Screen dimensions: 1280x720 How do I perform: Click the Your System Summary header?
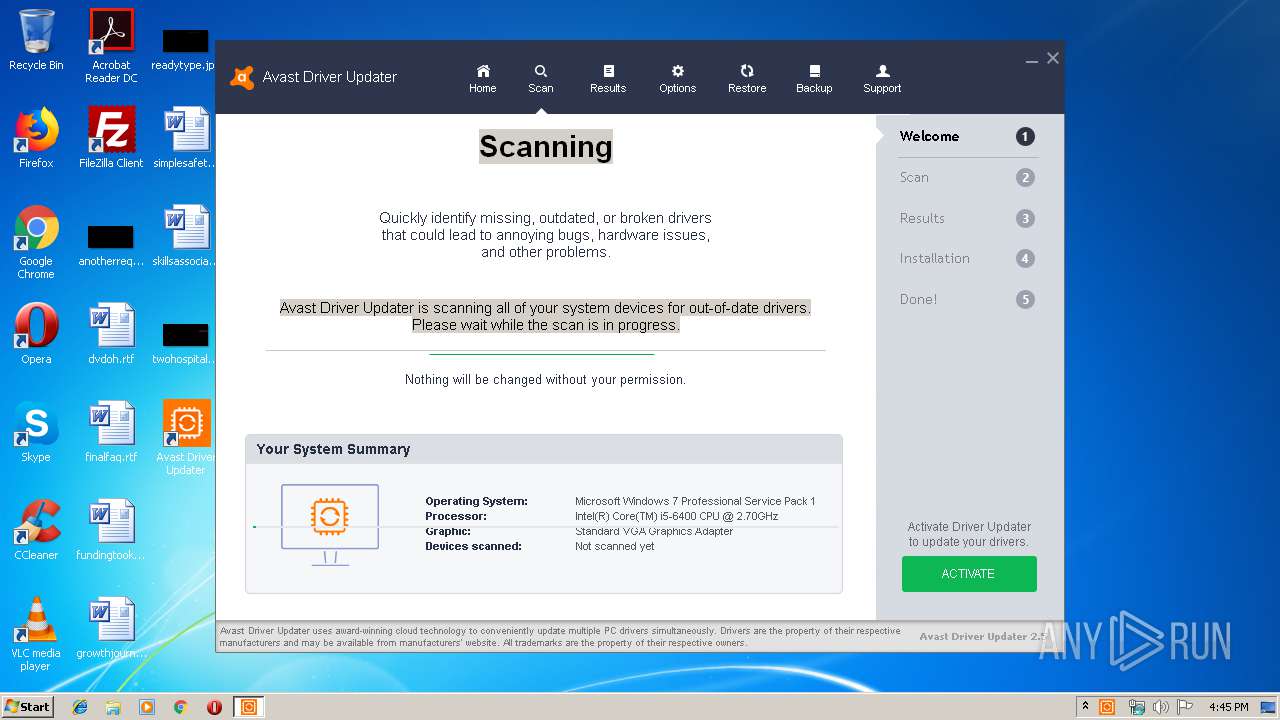tap(333, 449)
